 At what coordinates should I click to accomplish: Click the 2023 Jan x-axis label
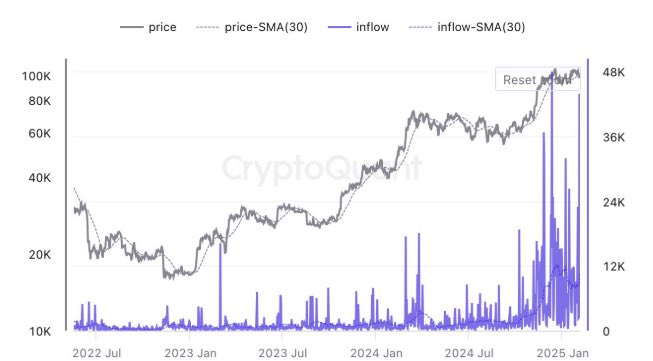tap(190, 353)
